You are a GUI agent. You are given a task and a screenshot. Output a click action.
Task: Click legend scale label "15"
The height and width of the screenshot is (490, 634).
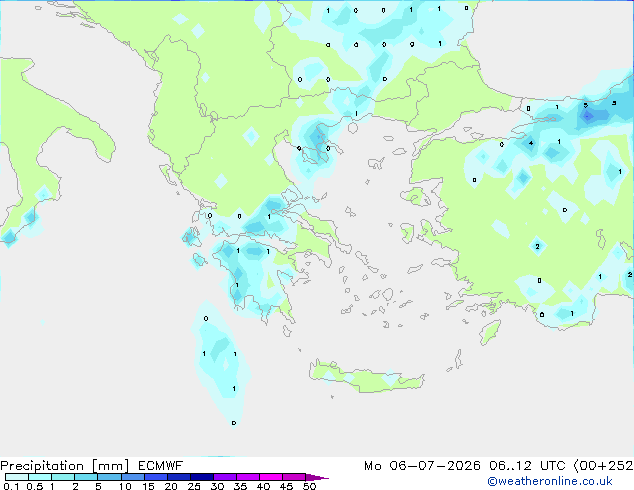(x=148, y=486)
